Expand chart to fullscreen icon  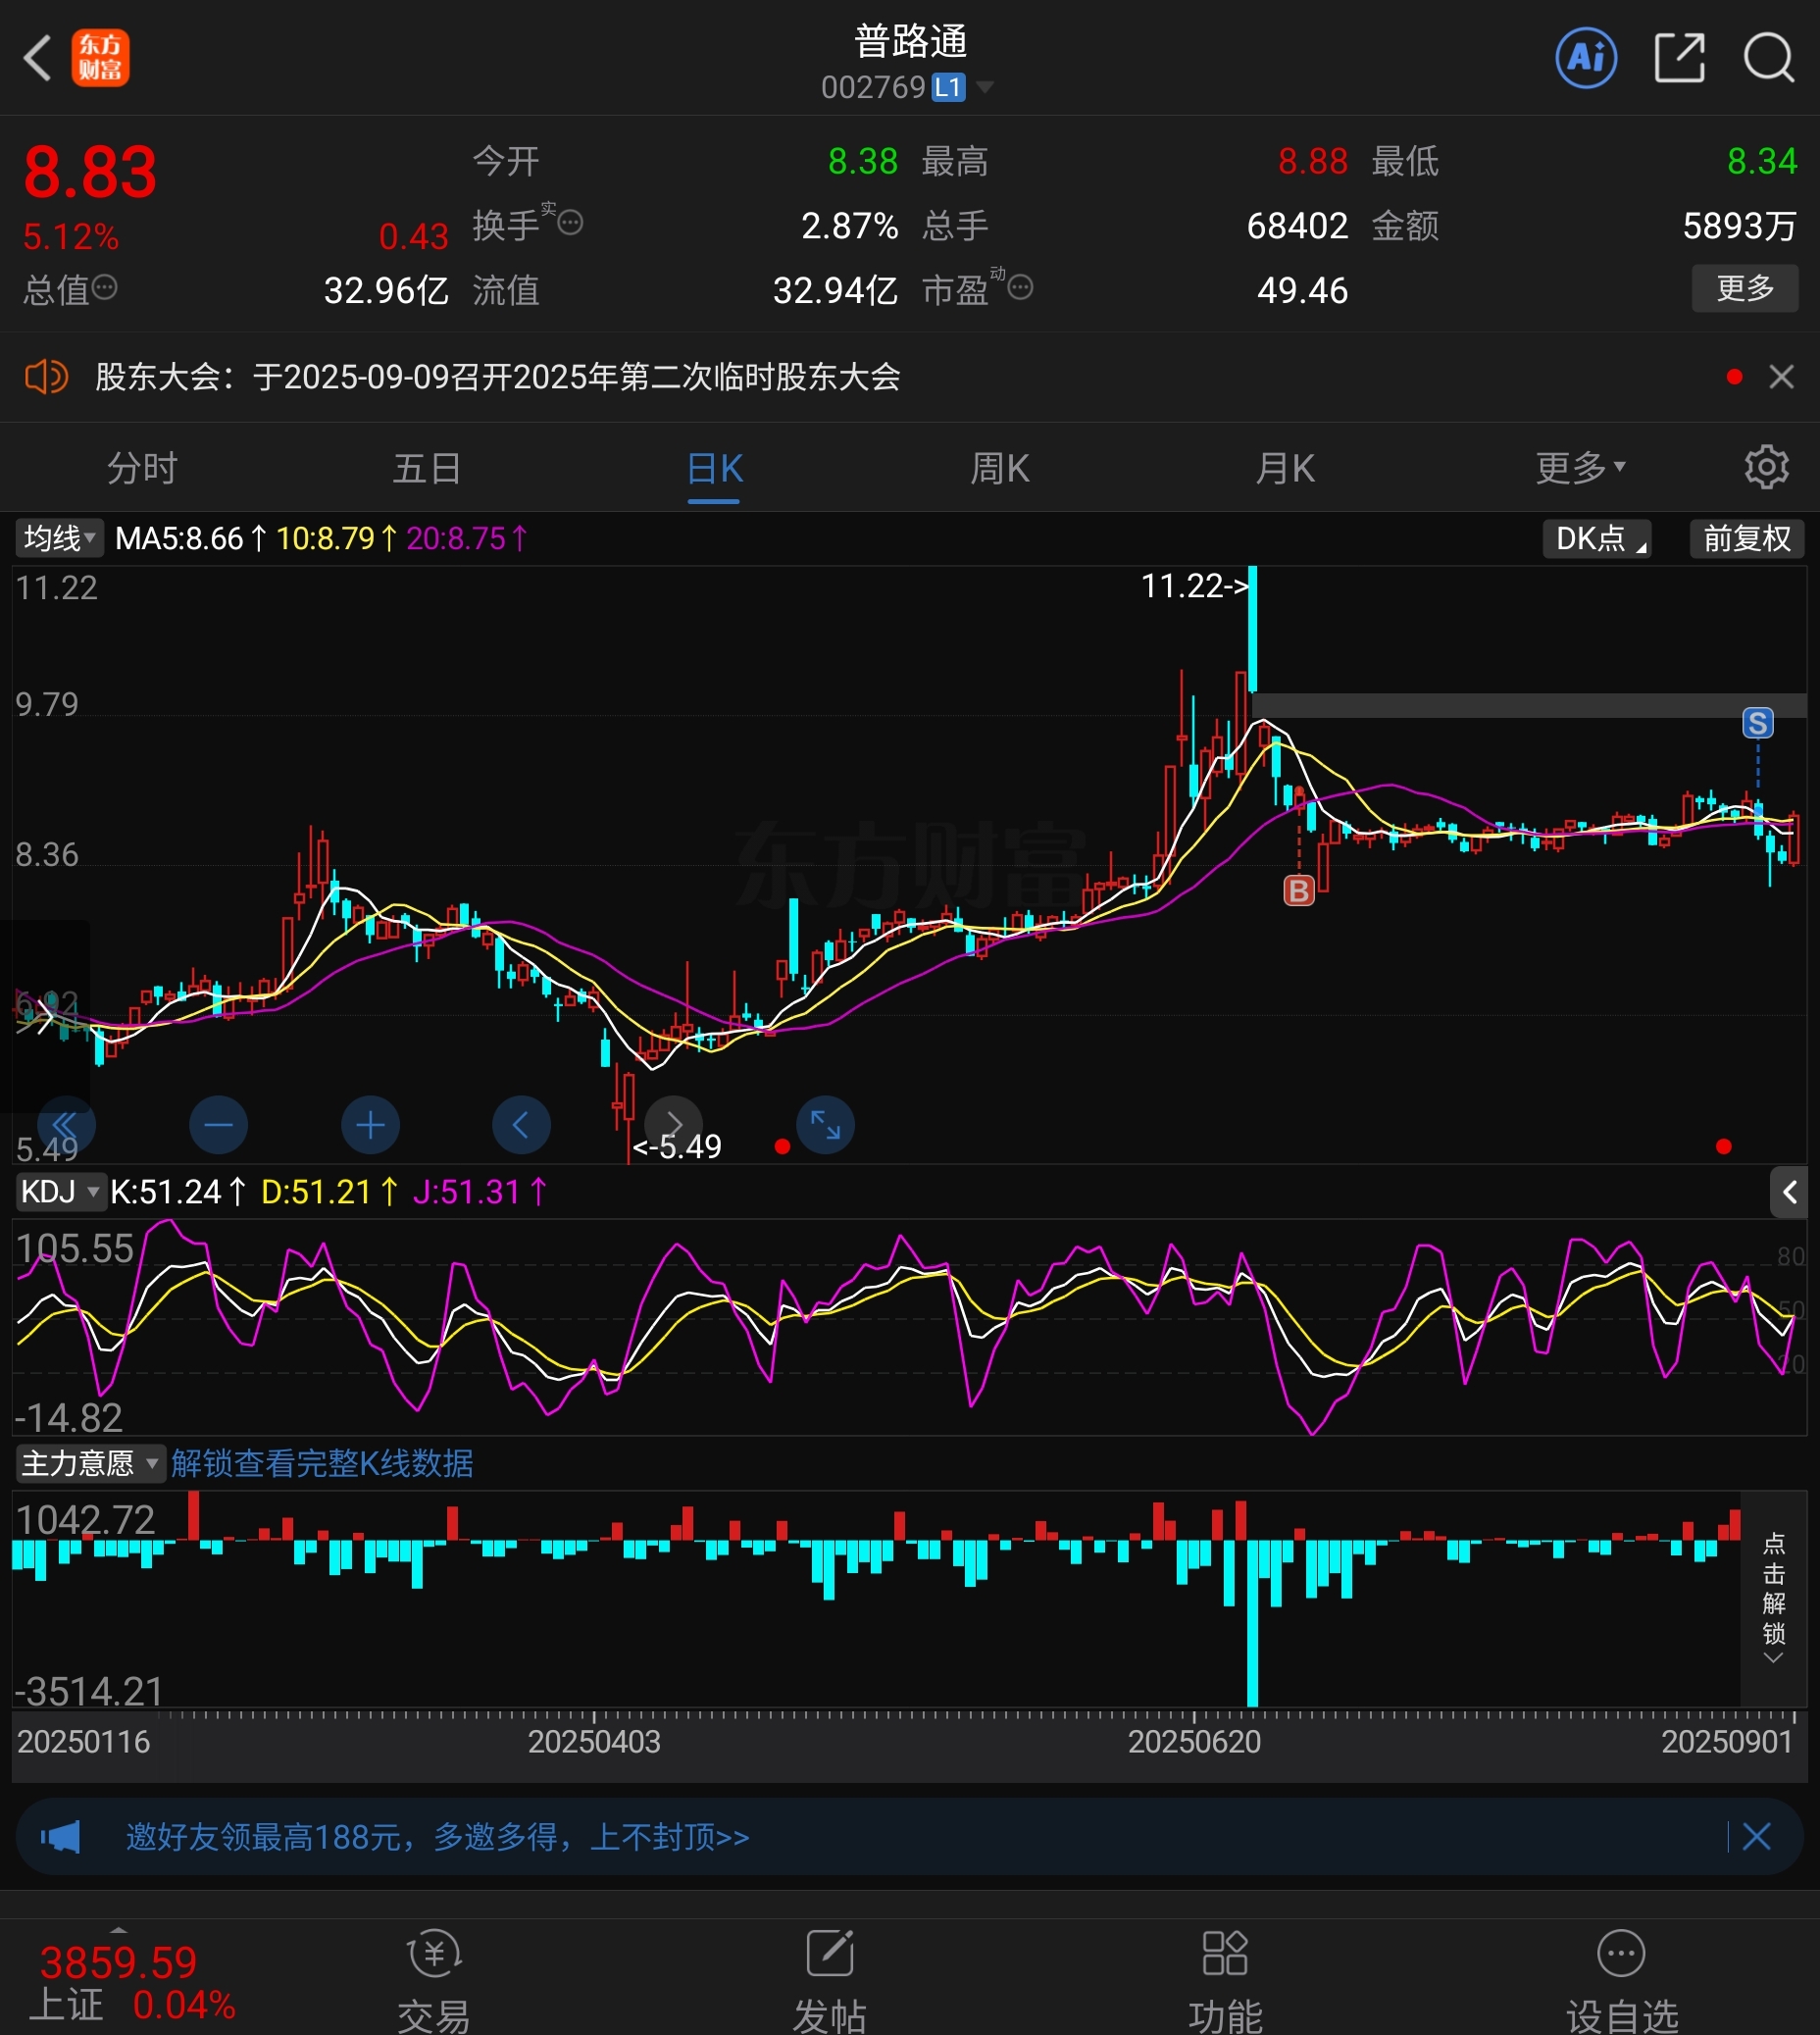point(826,1125)
